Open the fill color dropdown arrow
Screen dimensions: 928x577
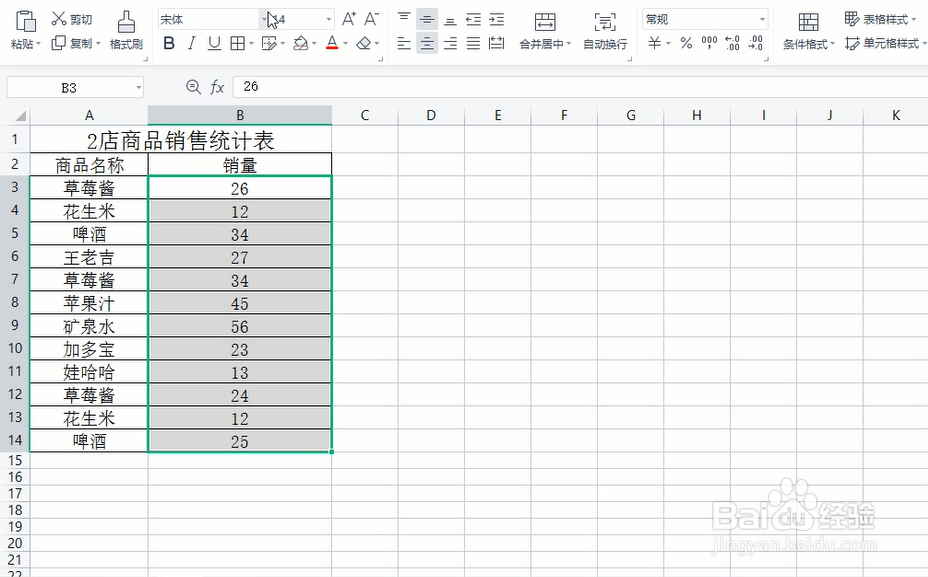tap(314, 44)
